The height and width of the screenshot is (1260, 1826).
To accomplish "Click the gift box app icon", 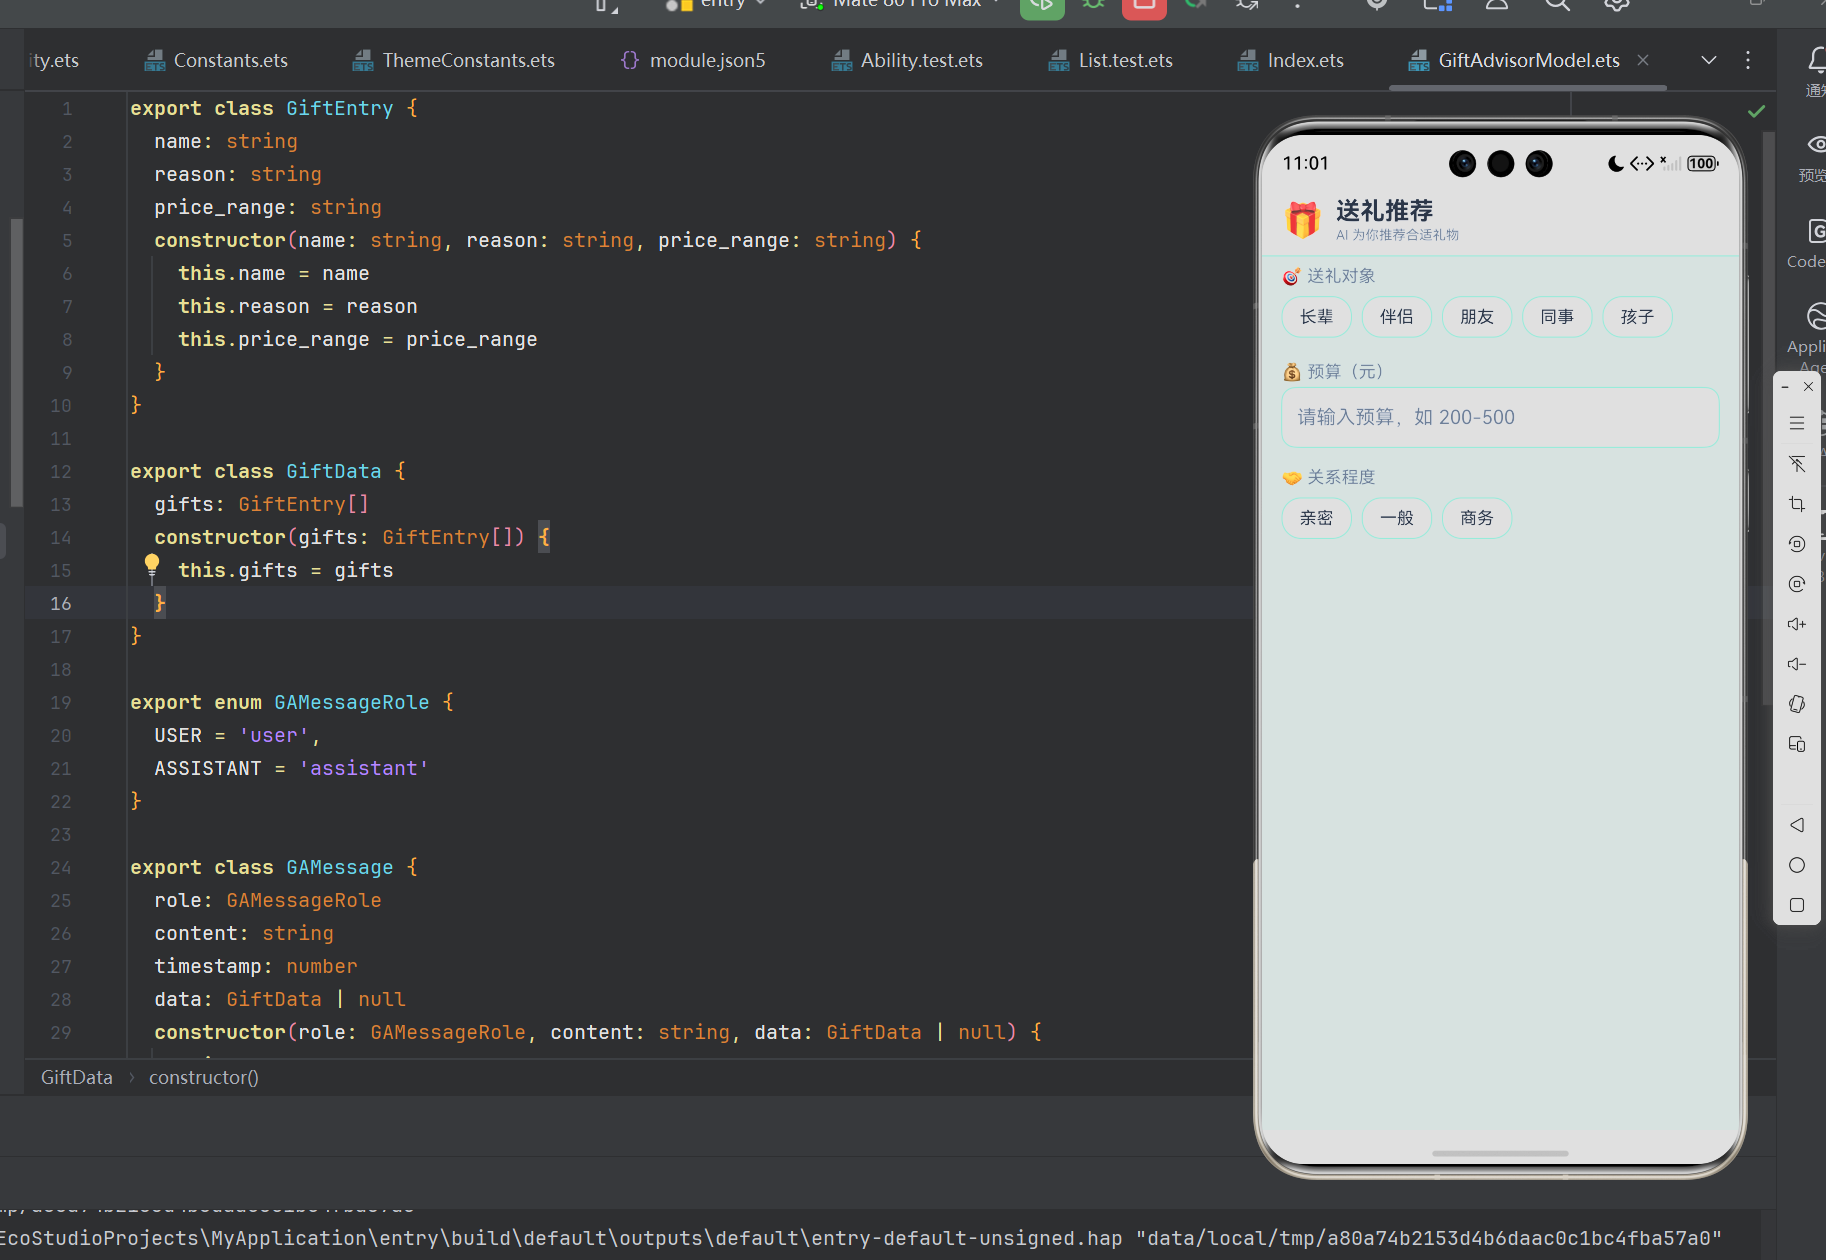I will [x=1303, y=219].
